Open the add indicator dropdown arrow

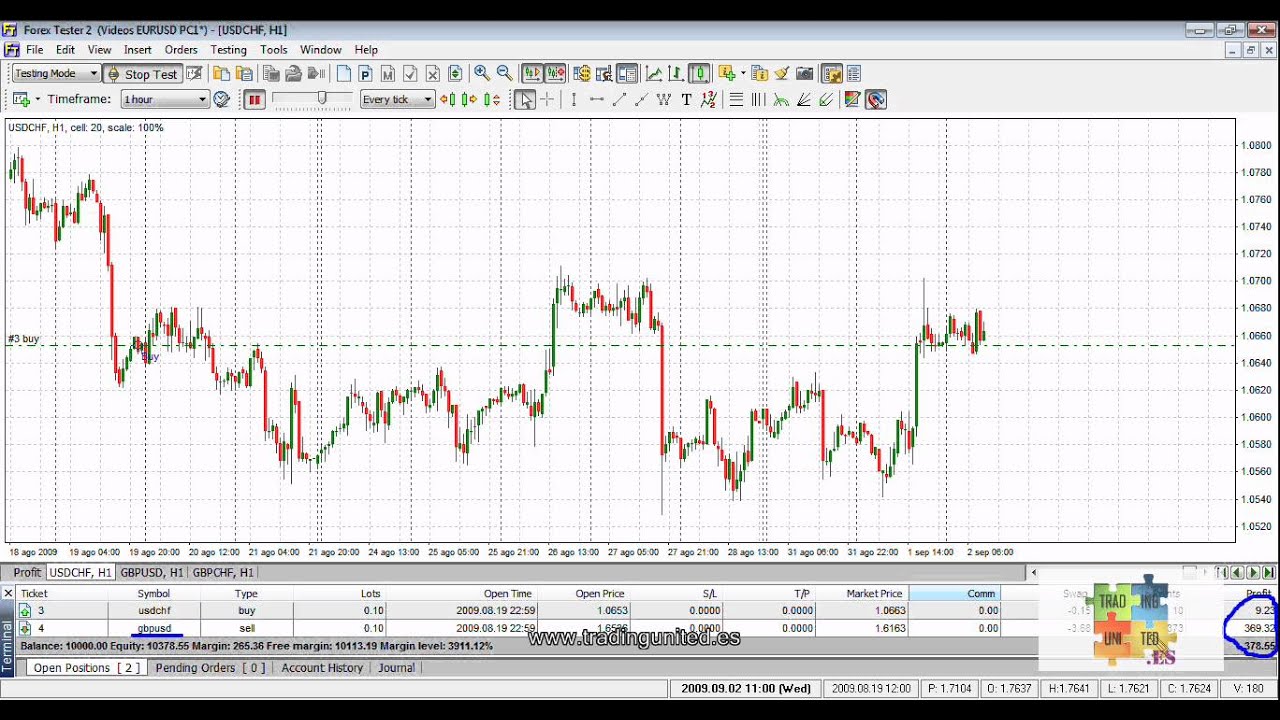tap(743, 74)
